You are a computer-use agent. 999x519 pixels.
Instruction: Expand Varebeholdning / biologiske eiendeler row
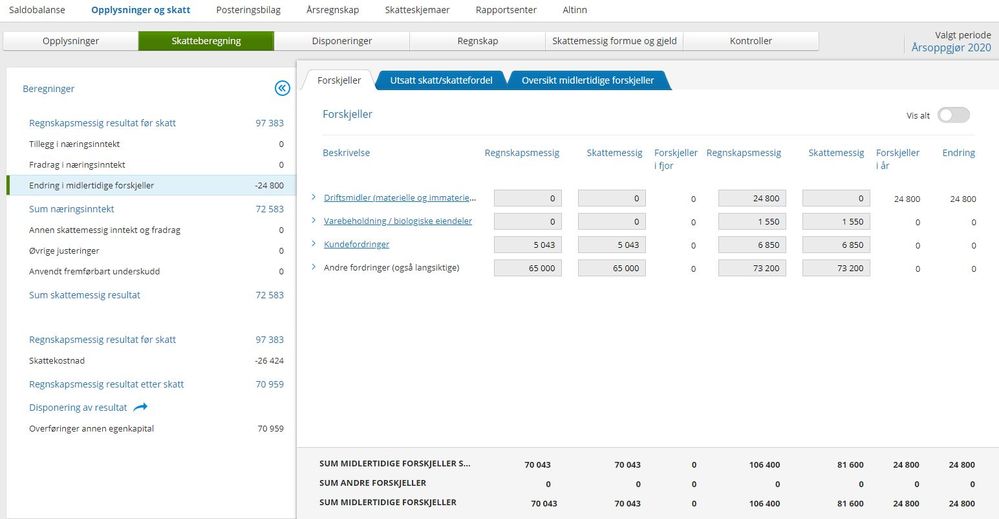pos(314,221)
